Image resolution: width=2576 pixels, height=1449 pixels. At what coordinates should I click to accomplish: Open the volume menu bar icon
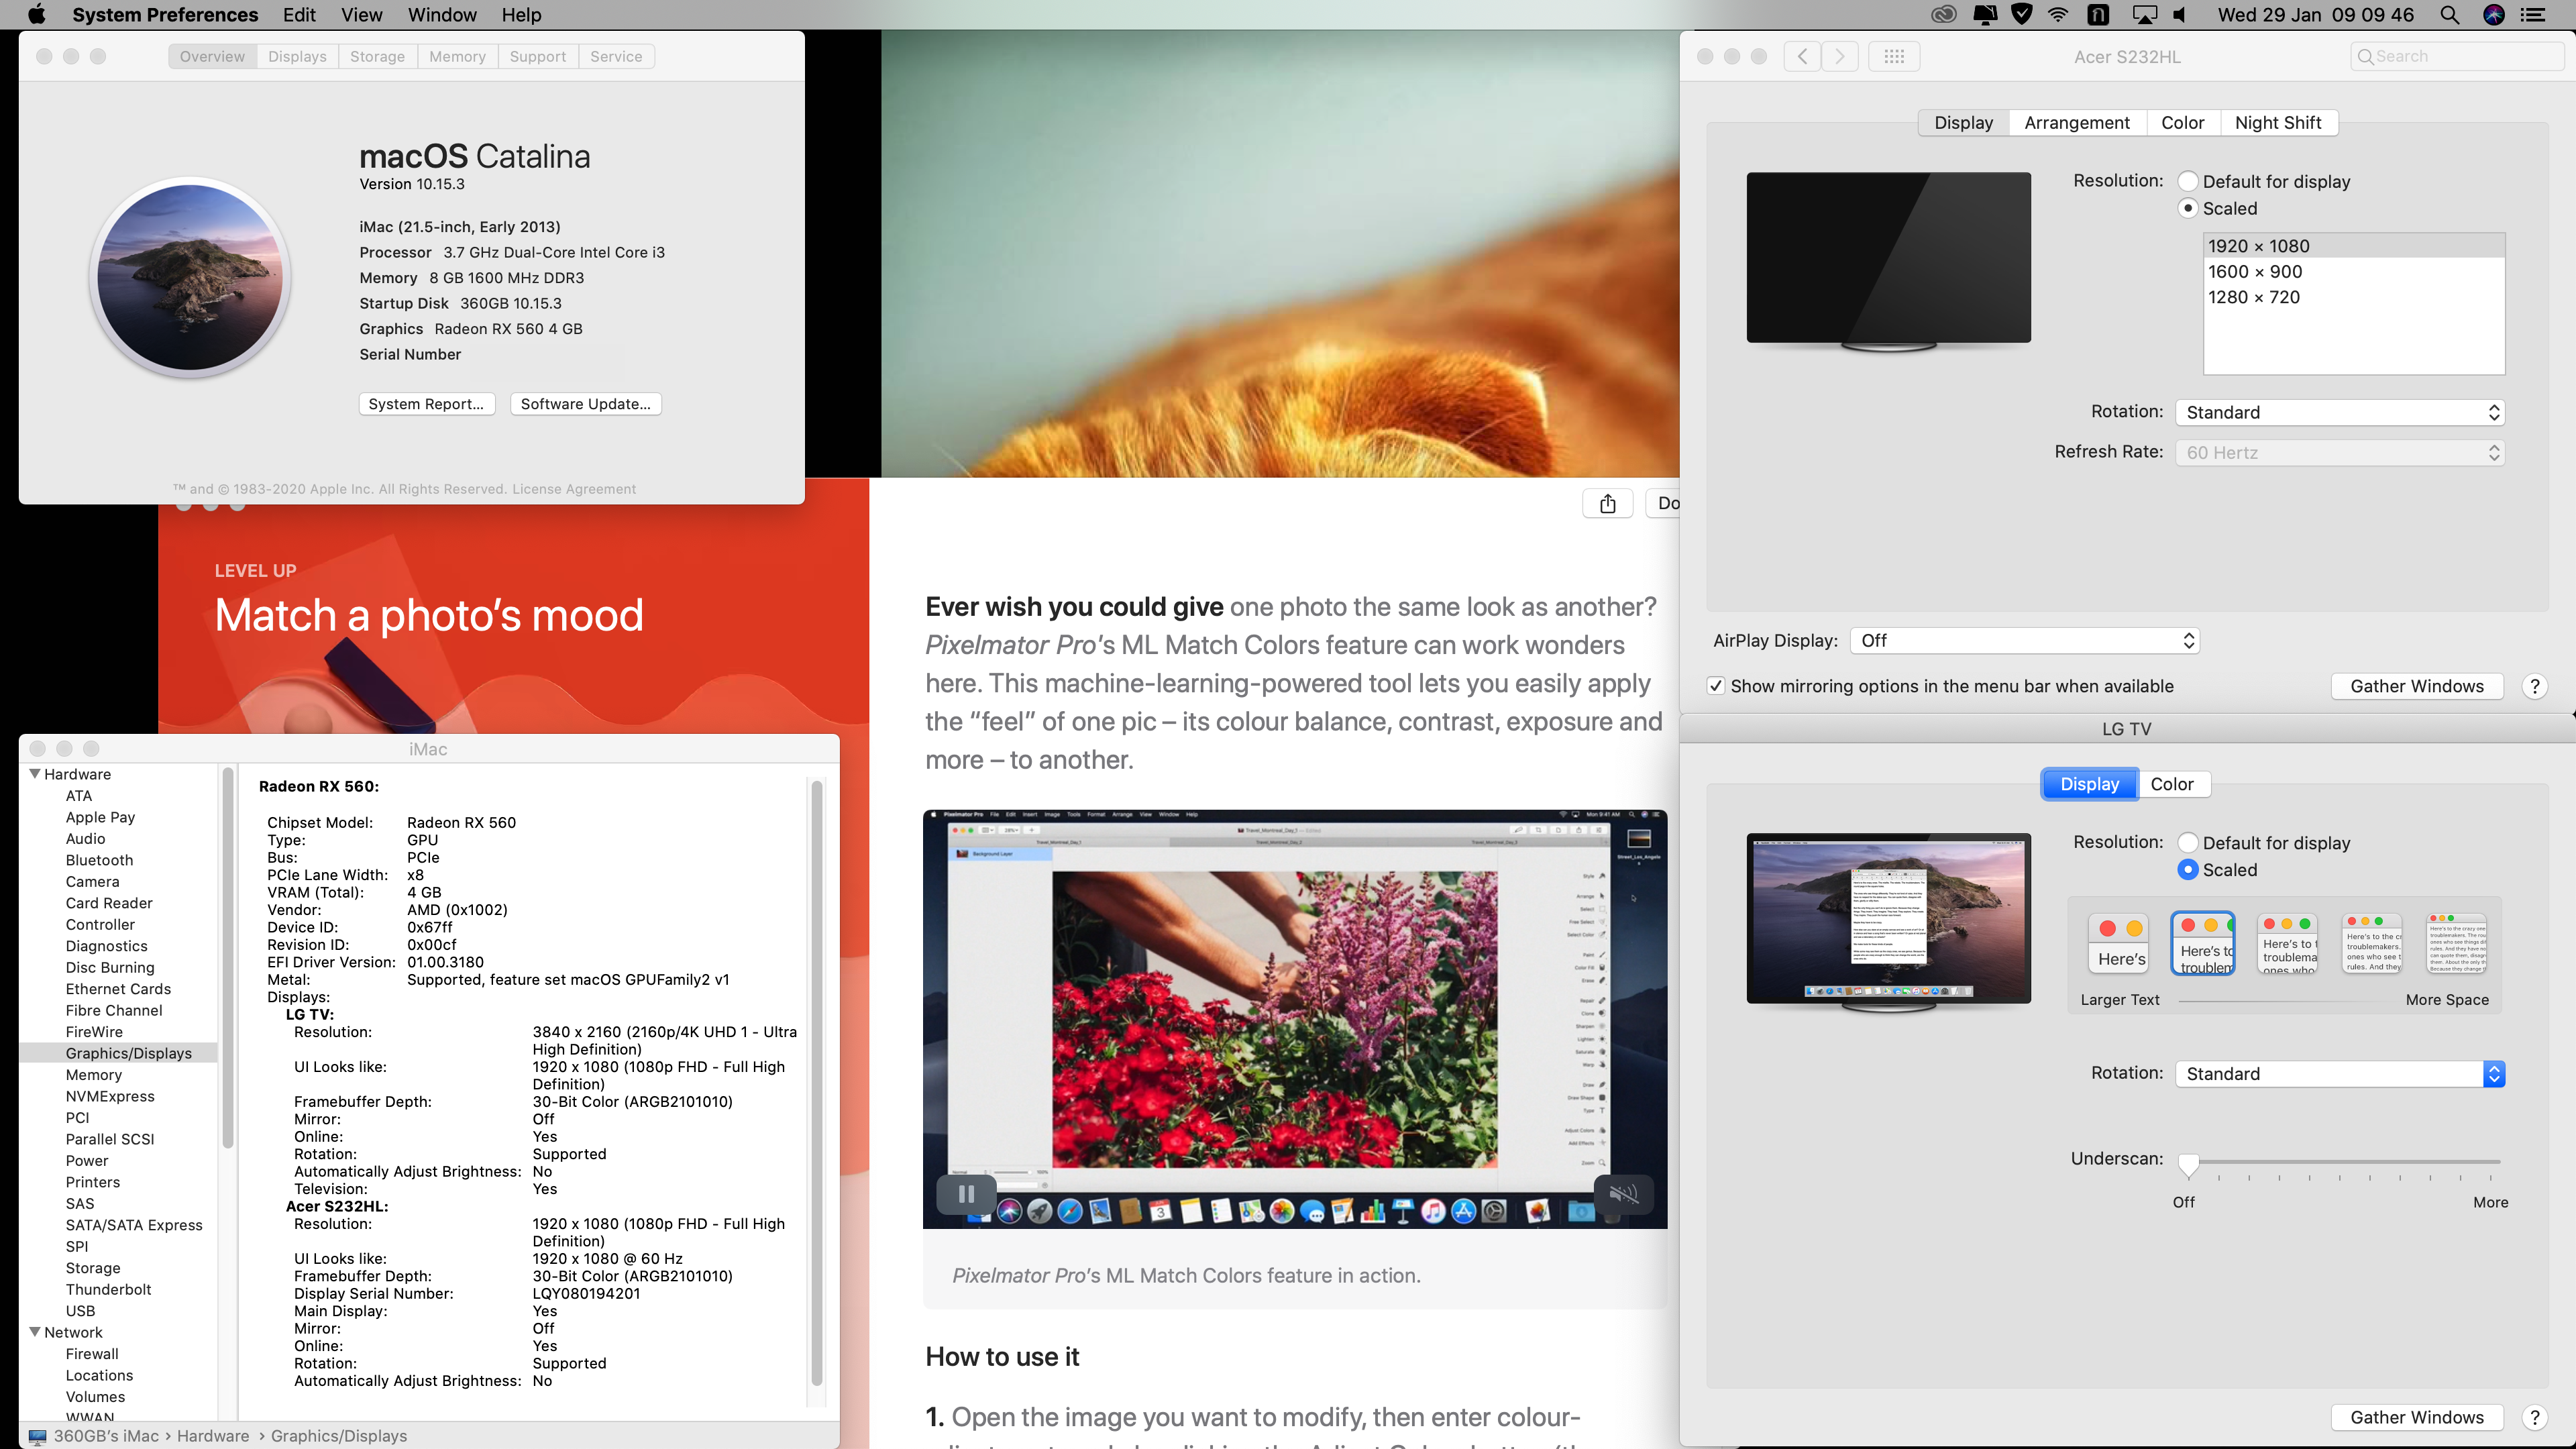click(x=2181, y=15)
